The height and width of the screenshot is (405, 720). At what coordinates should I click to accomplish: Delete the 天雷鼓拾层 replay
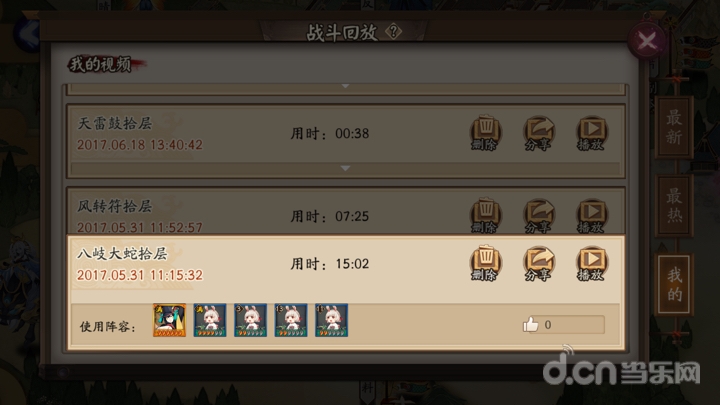tap(486, 133)
